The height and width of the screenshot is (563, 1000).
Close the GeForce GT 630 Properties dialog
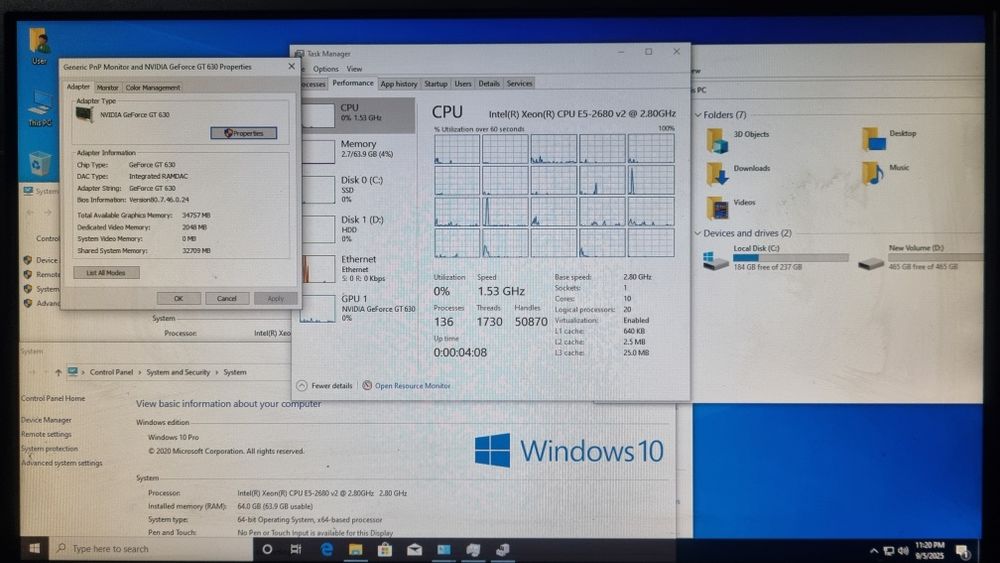point(291,66)
